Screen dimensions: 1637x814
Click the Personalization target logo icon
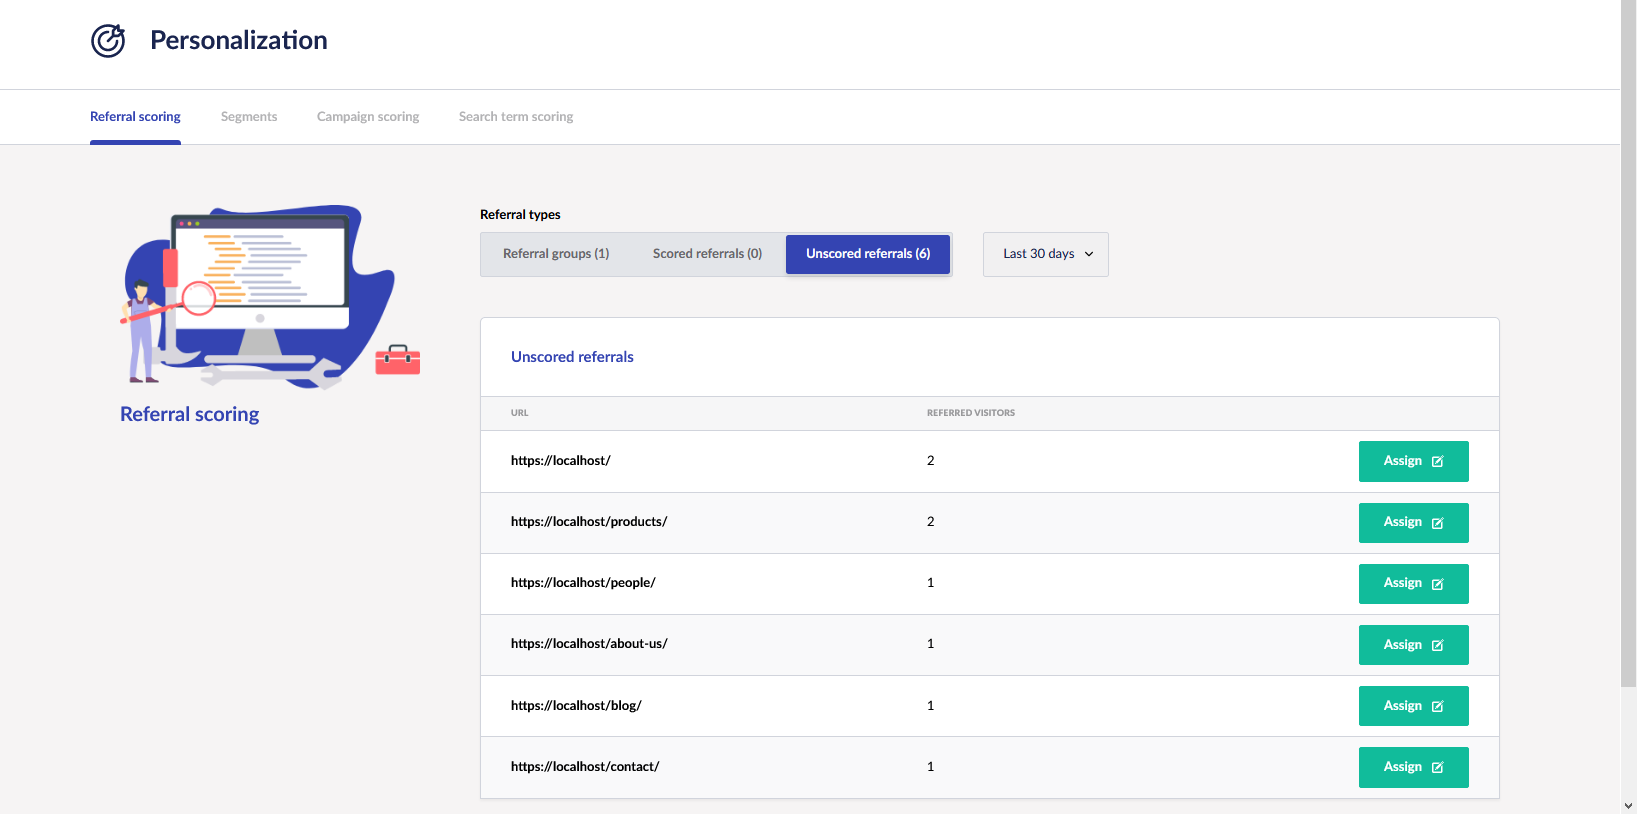coord(108,41)
